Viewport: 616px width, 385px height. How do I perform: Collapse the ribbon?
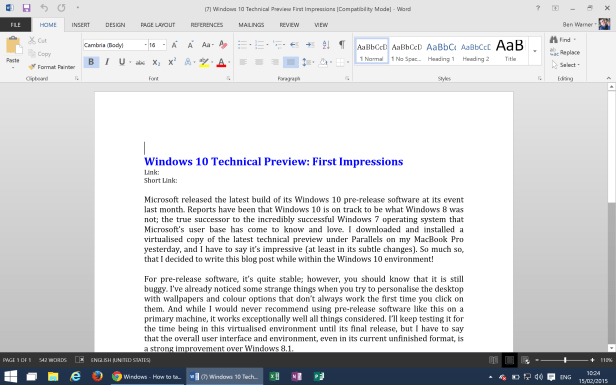tap(609, 78)
